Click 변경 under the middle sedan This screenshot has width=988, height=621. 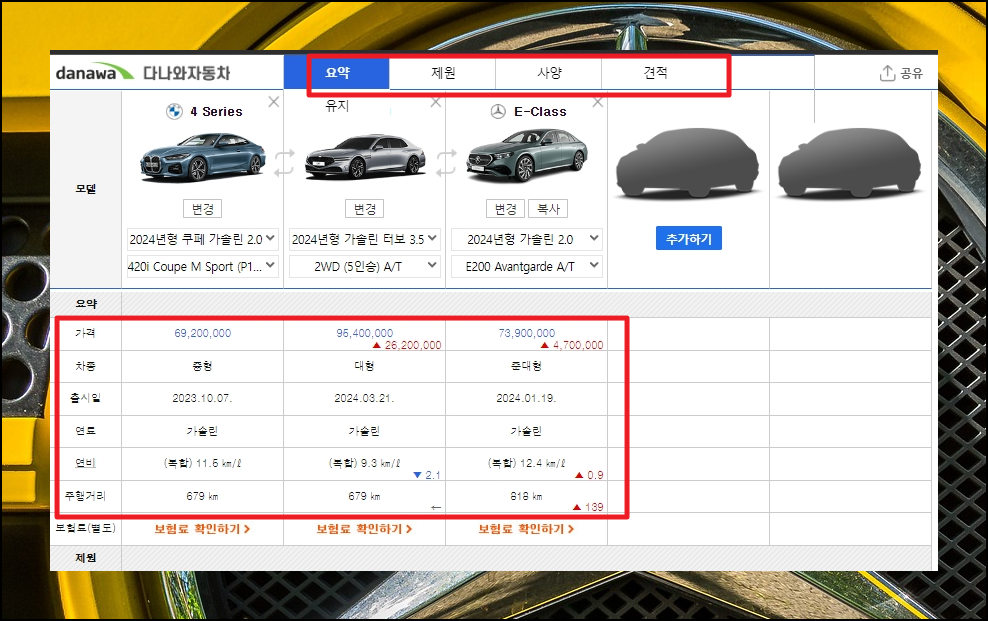[364, 208]
